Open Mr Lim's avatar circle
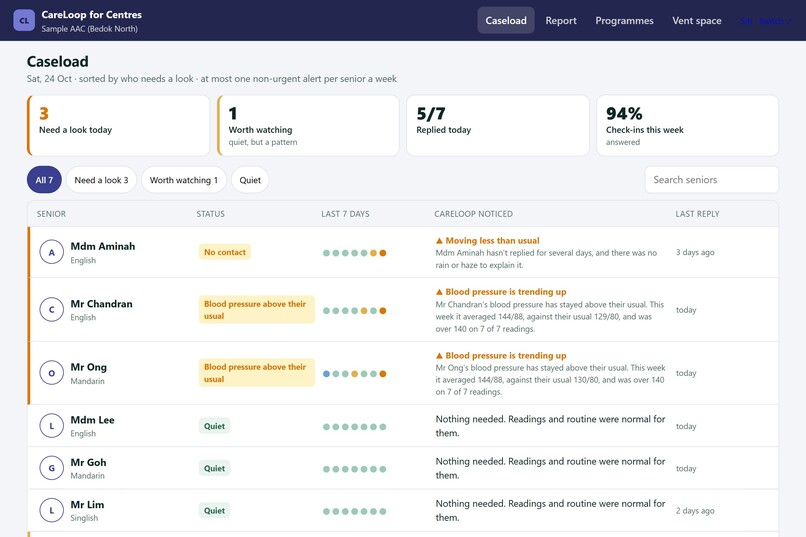The width and height of the screenshot is (806, 537). 51,510
